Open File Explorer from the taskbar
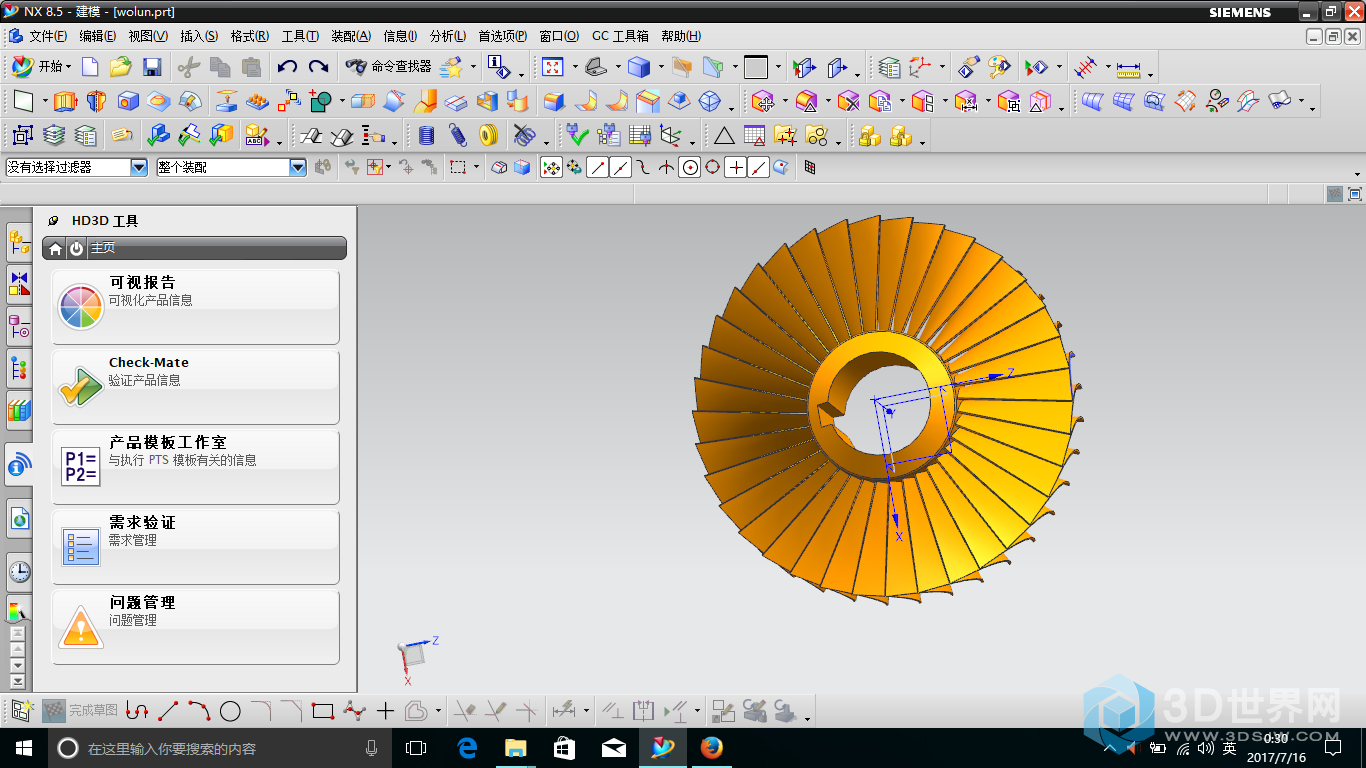Screen dimensions: 1366x768 coord(515,748)
